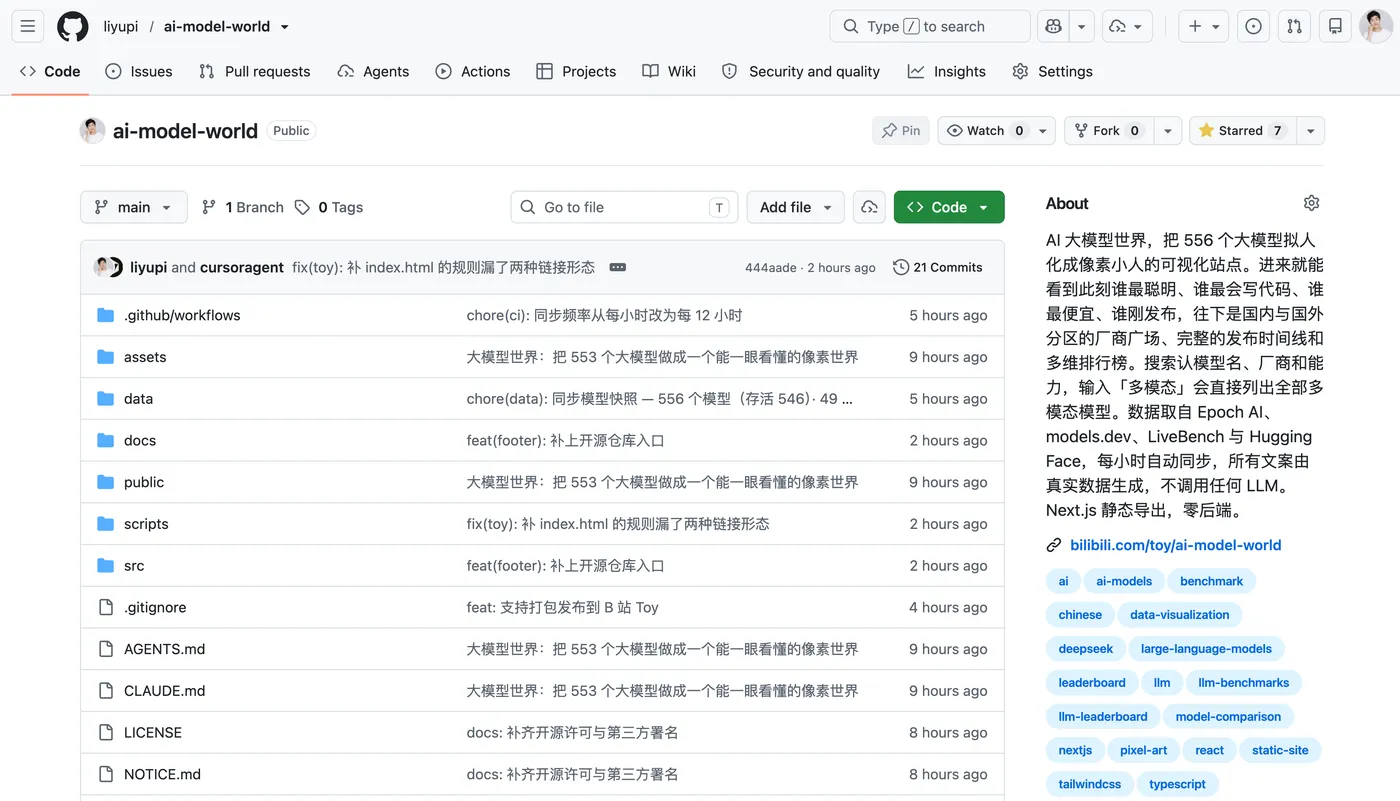Open the Copilot chat icon
The image size is (1400, 801).
click(x=1053, y=27)
